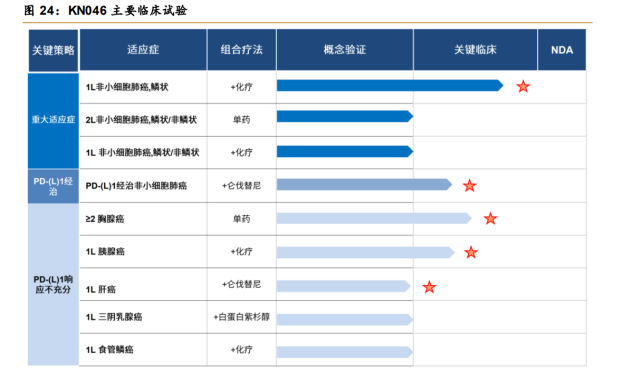Click the progress bar for 1L 胰腺癌
This screenshot has height=372, width=641.
(365, 252)
